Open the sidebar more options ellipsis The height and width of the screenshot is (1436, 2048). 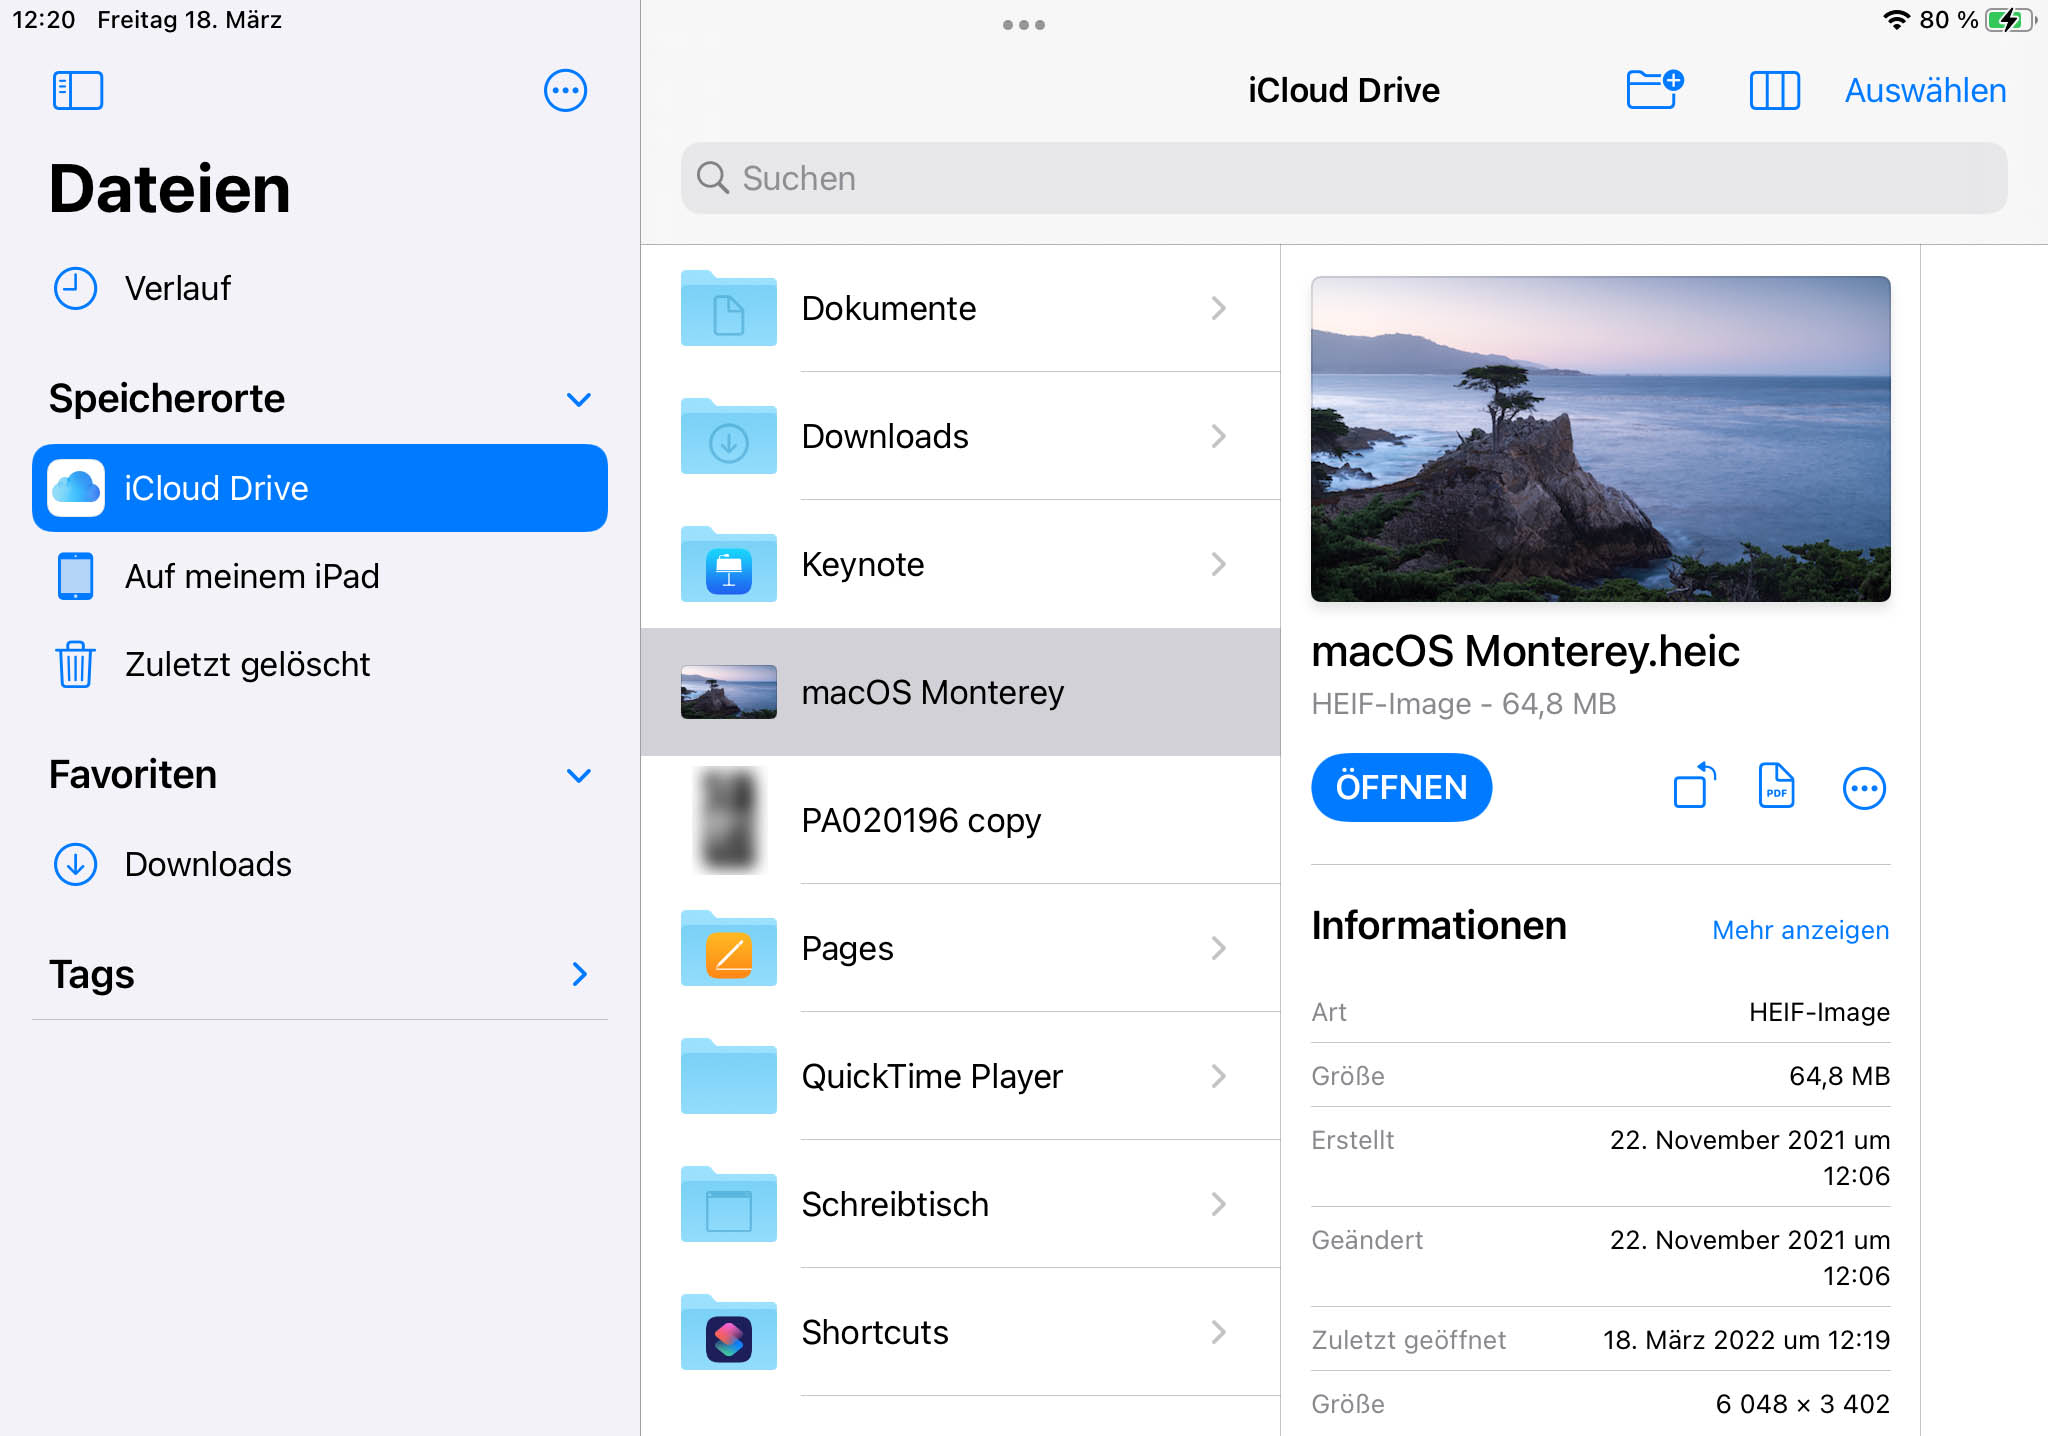(565, 90)
